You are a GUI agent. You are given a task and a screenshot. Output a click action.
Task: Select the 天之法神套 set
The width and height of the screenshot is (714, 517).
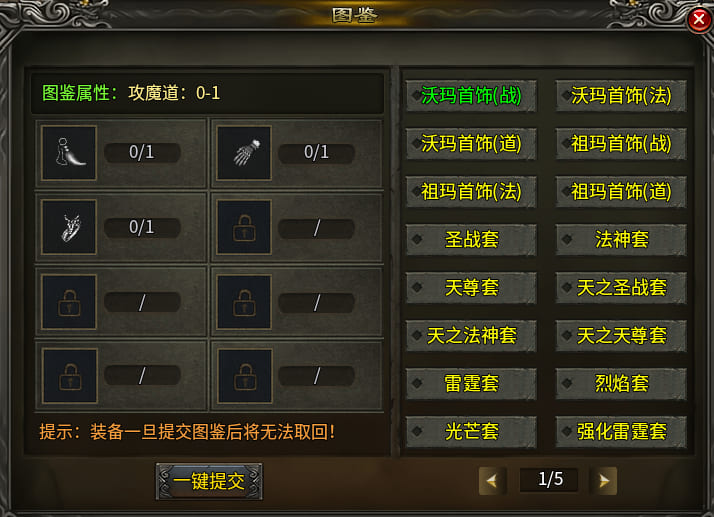[x=471, y=336]
